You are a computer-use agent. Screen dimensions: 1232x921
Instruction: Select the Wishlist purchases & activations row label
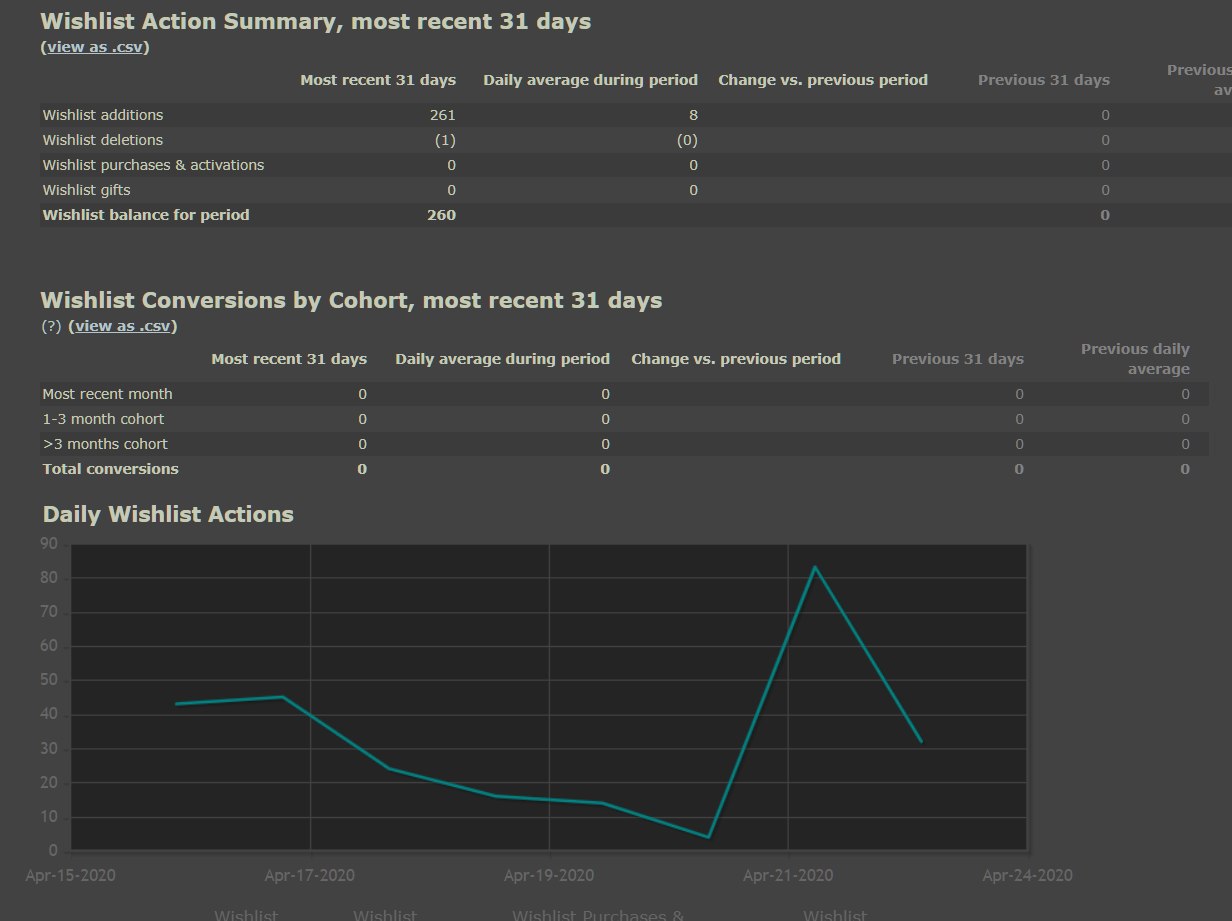click(x=153, y=165)
